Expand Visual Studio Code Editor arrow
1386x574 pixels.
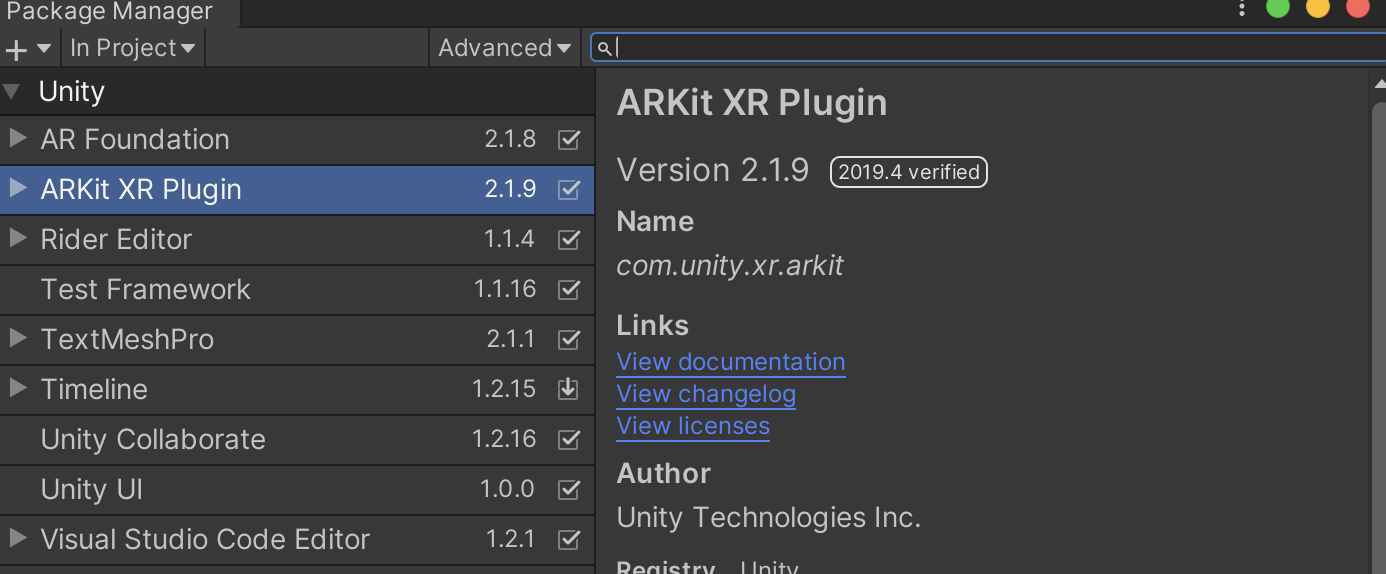[17, 538]
